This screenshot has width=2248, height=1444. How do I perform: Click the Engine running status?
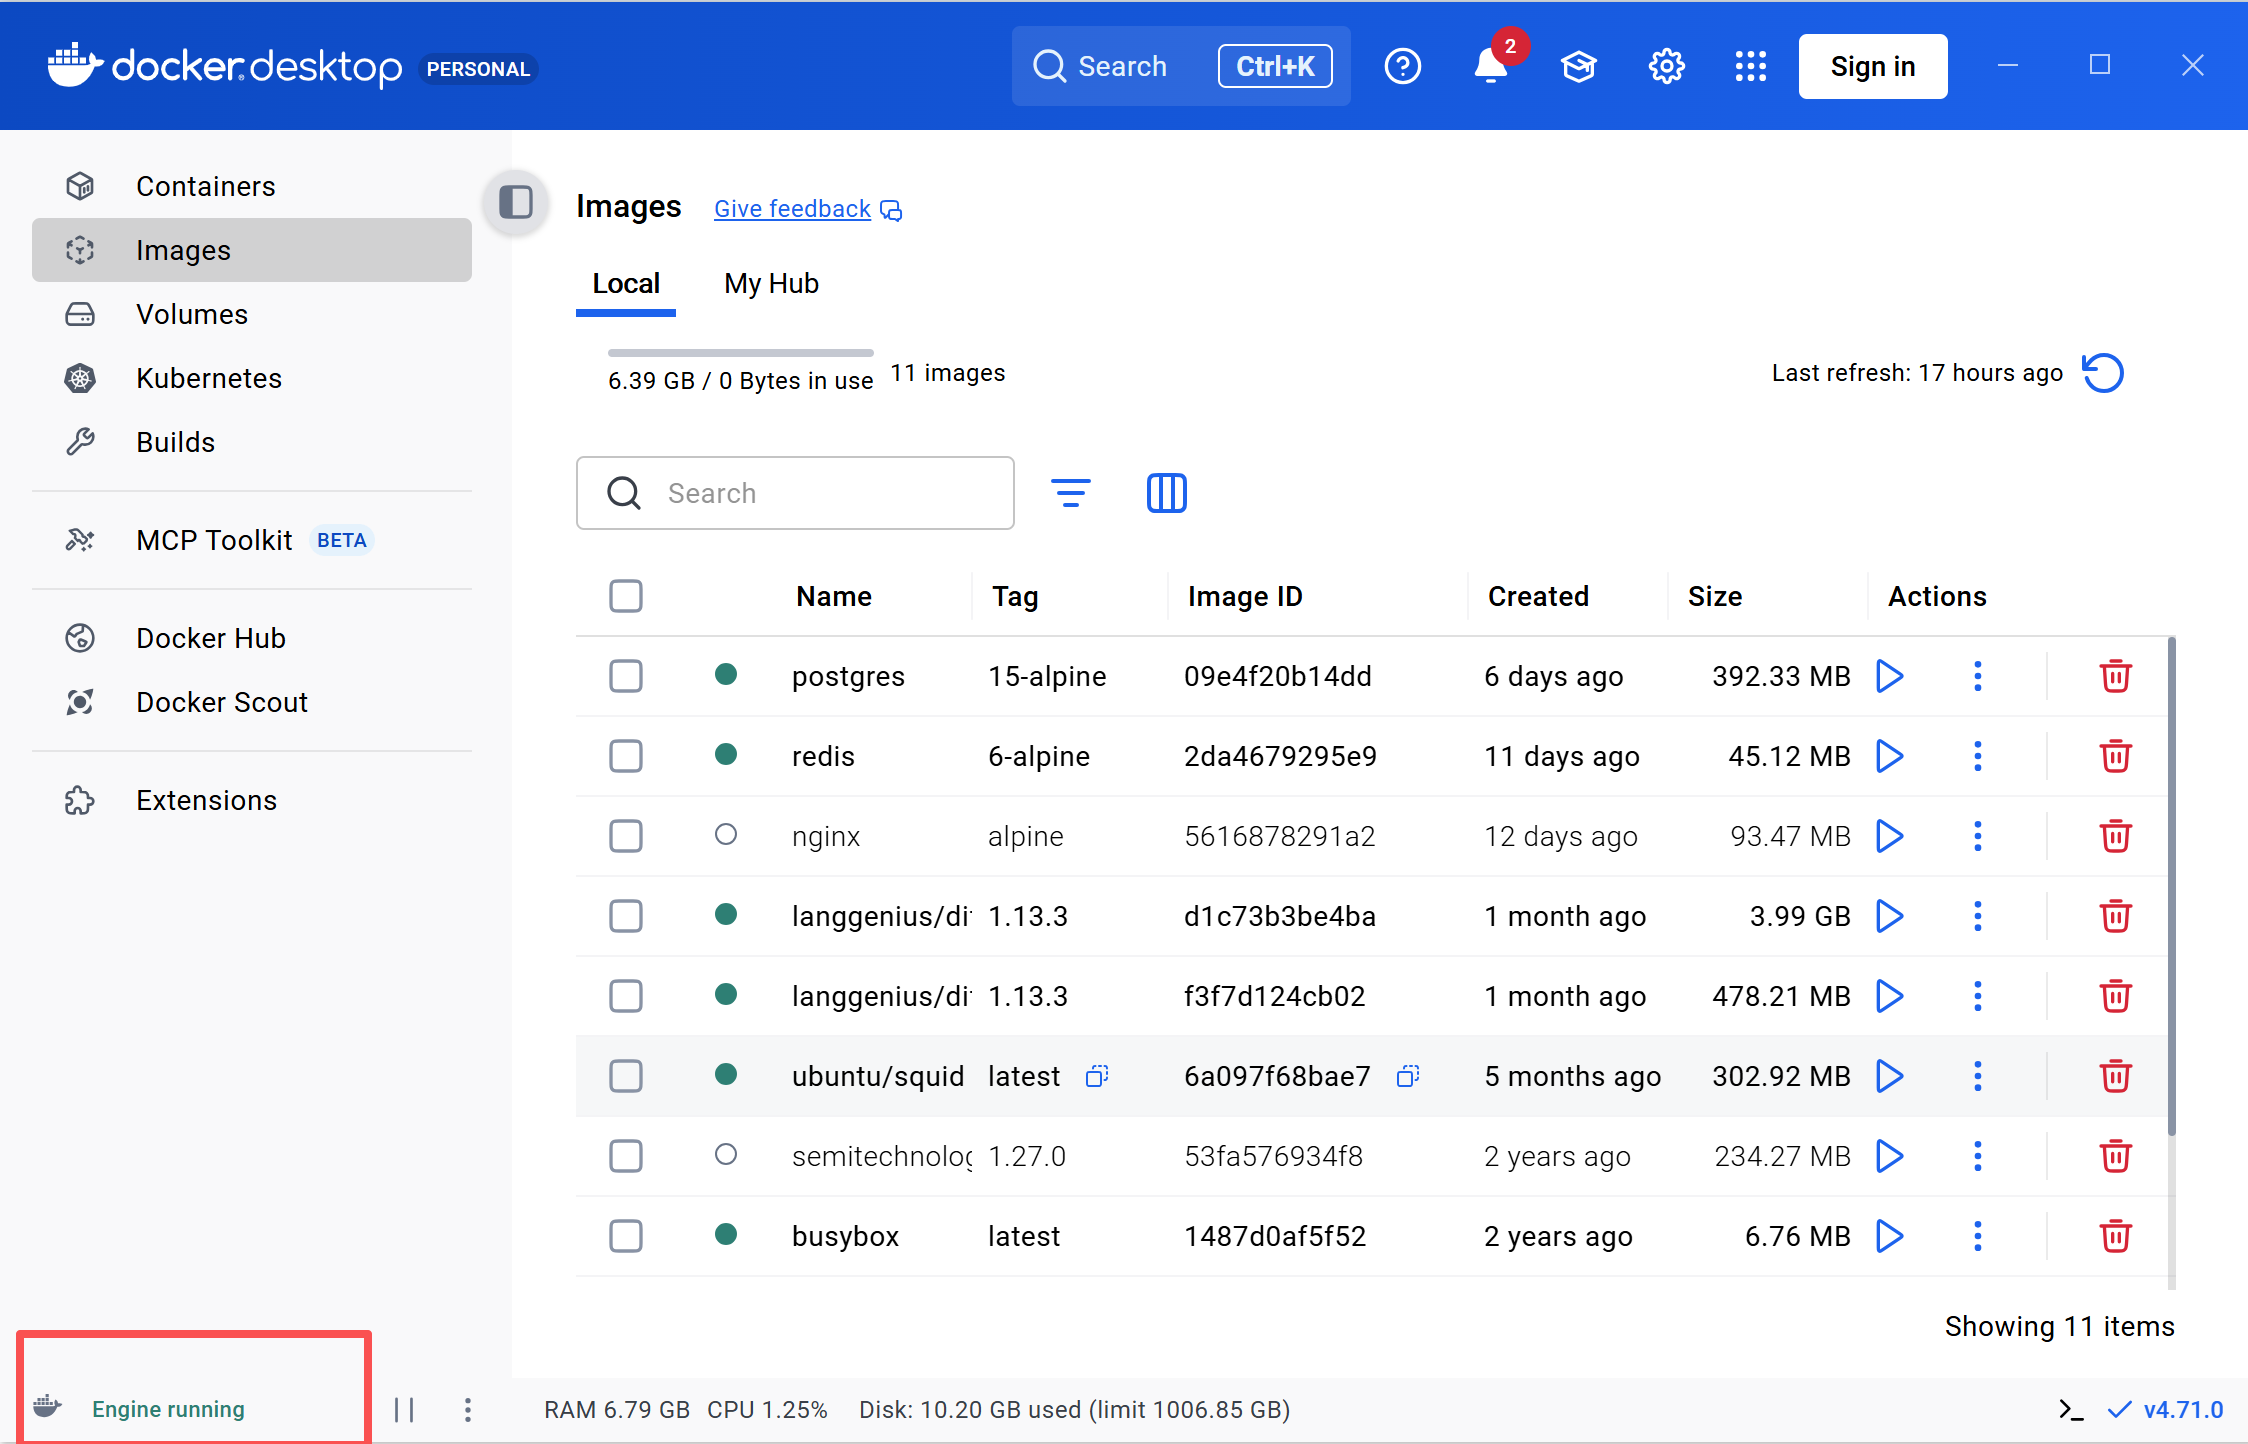tap(168, 1409)
